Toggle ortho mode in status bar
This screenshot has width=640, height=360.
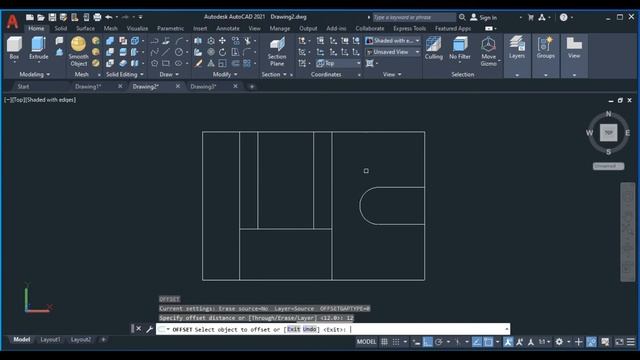point(427,342)
